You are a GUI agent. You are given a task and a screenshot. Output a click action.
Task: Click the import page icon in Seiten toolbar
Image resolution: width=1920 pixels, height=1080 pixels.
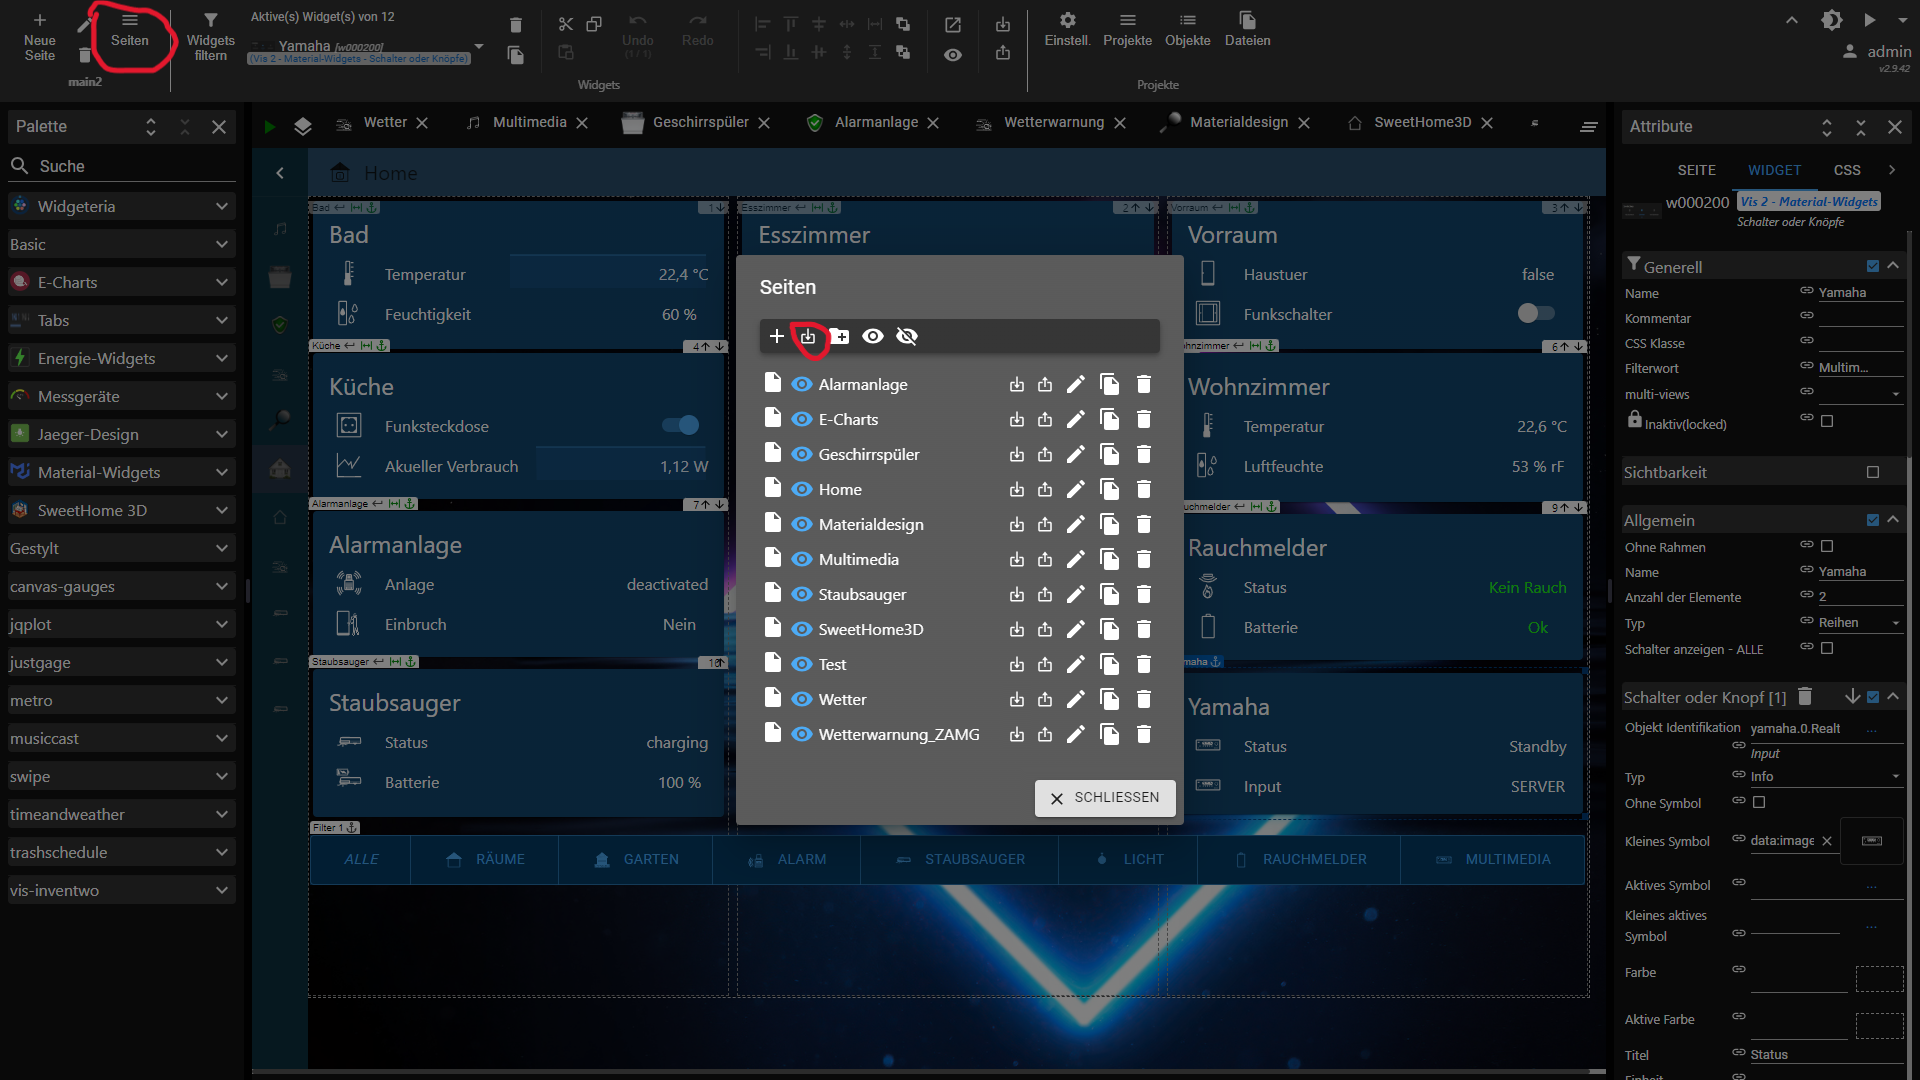pyautogui.click(x=808, y=337)
